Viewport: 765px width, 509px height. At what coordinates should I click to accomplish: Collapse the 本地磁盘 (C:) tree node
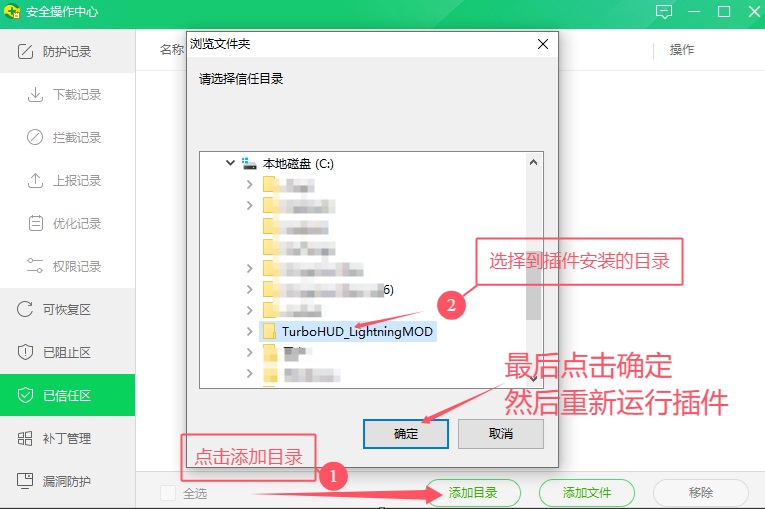point(231,162)
